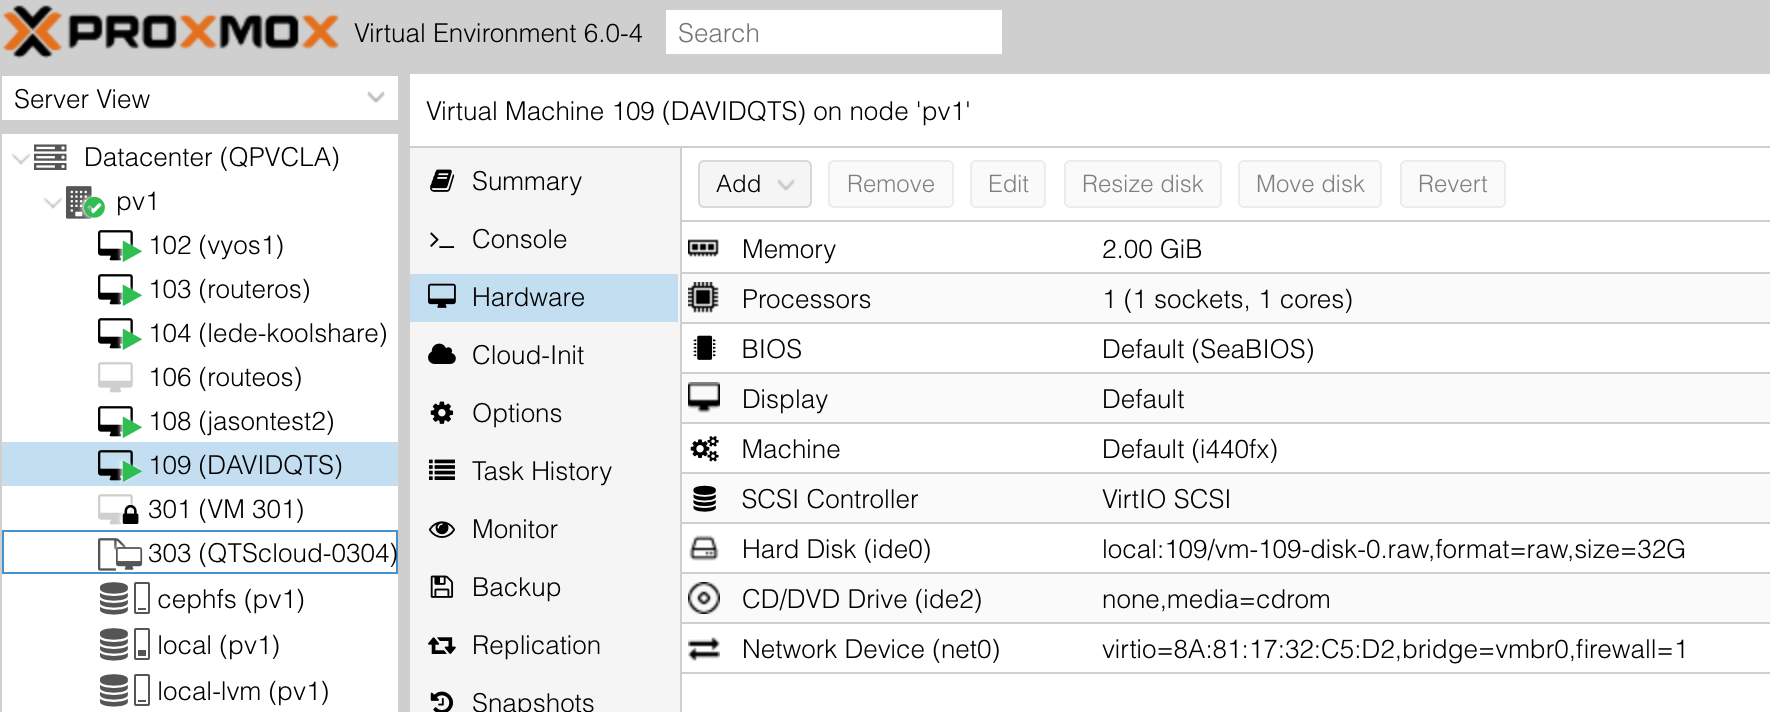The width and height of the screenshot is (1770, 712).
Task: Click the Backup floppy disk icon
Action: point(442,587)
